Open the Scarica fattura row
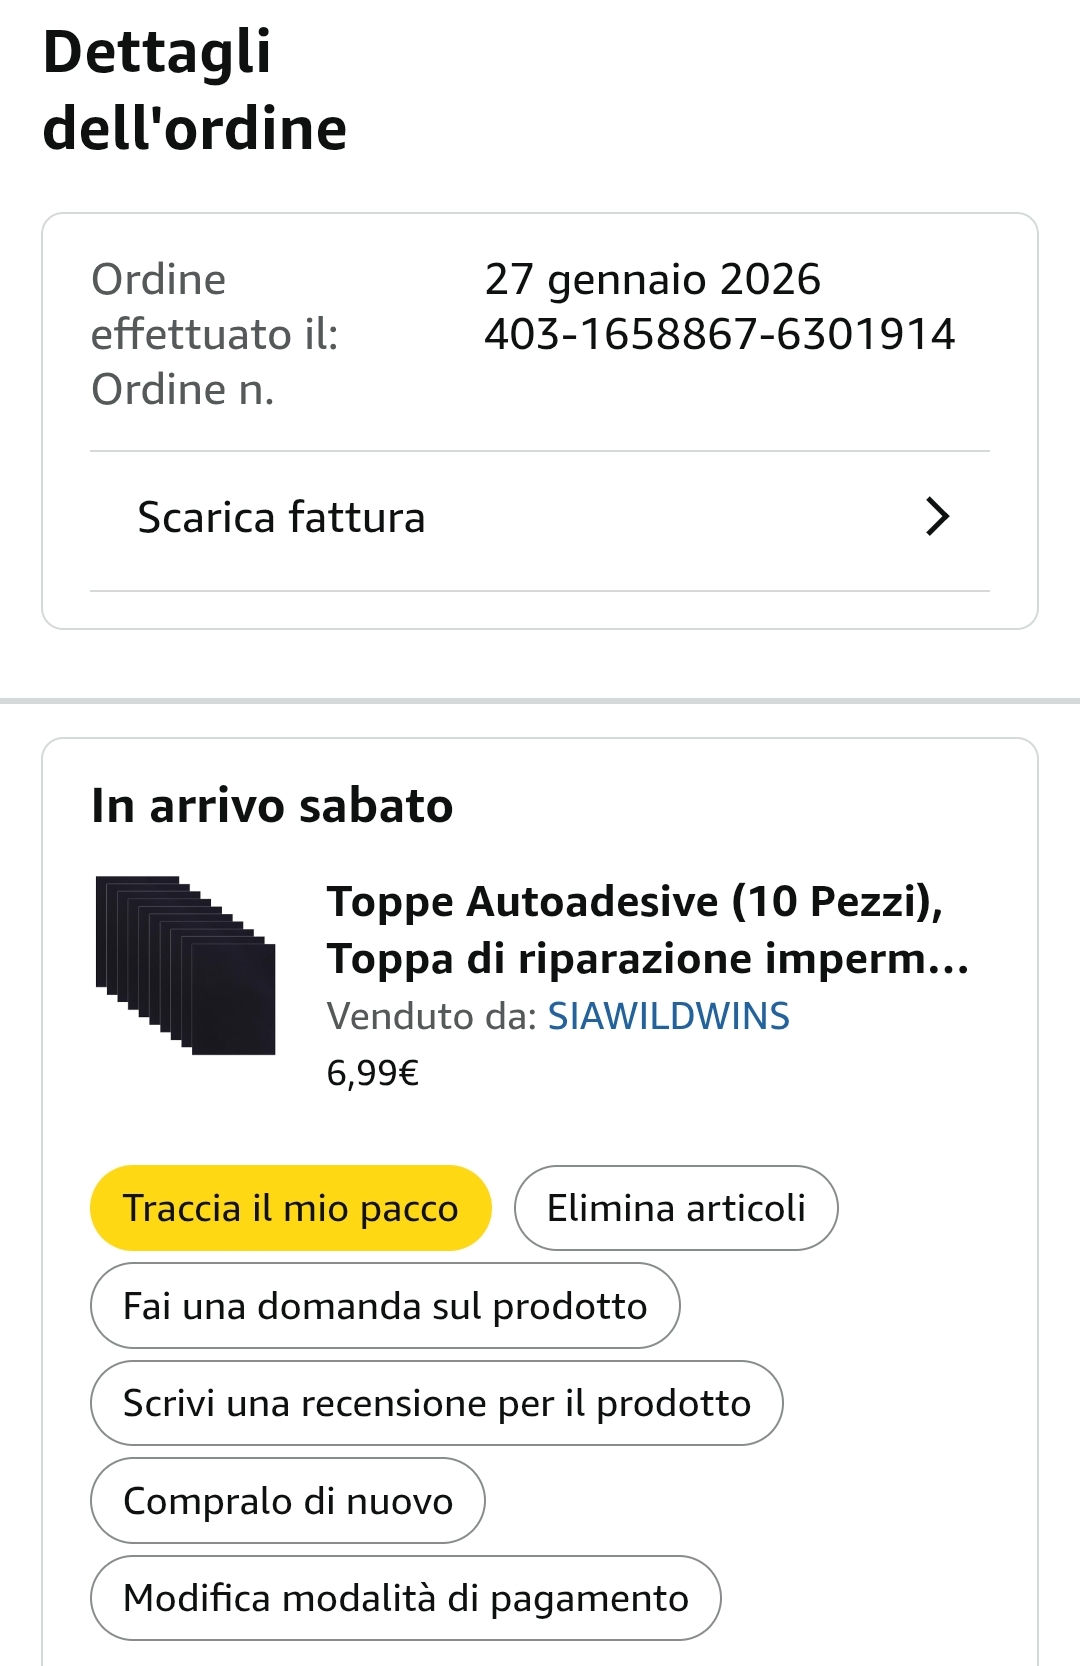 (x=281, y=518)
